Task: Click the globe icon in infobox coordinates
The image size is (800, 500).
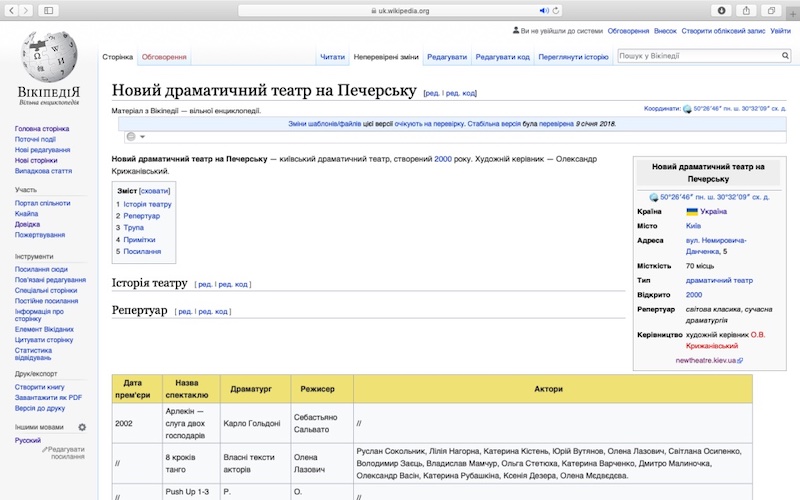Action: point(654,197)
